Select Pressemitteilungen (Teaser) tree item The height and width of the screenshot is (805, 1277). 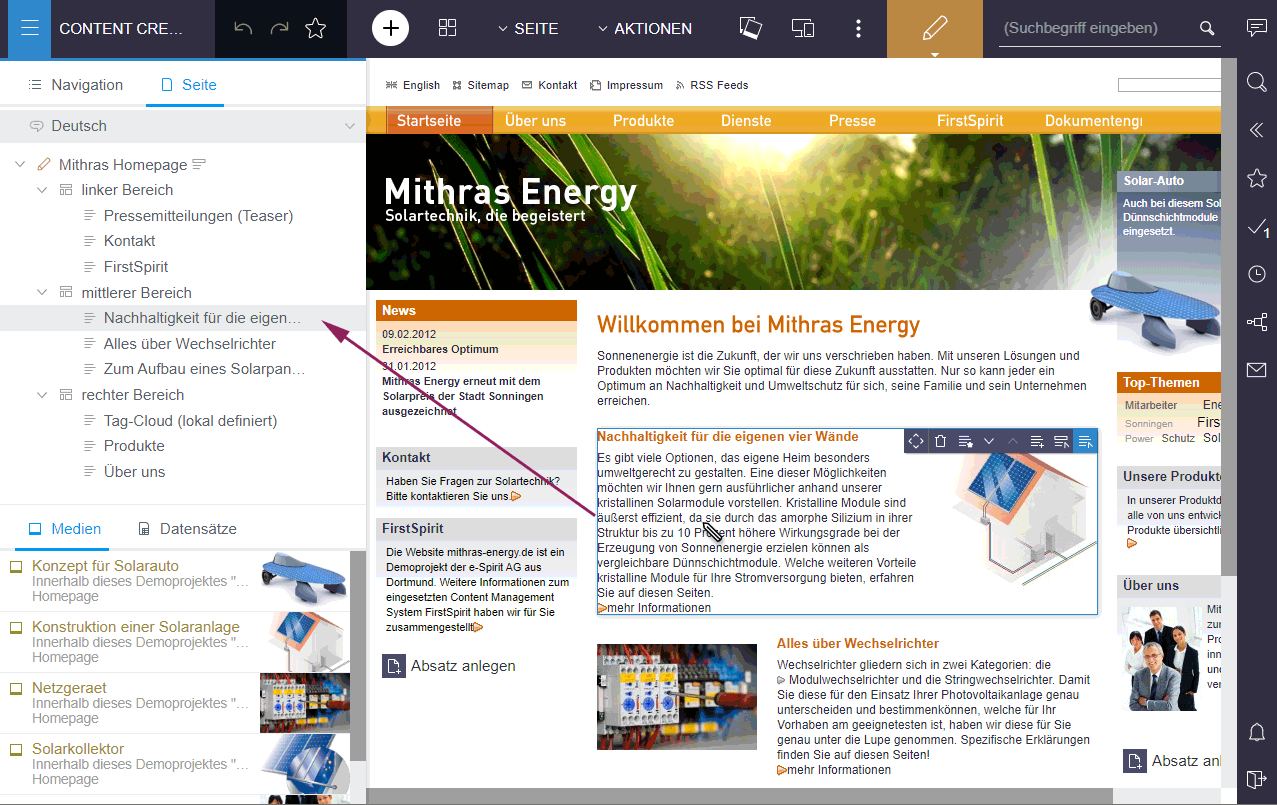[x=198, y=216]
